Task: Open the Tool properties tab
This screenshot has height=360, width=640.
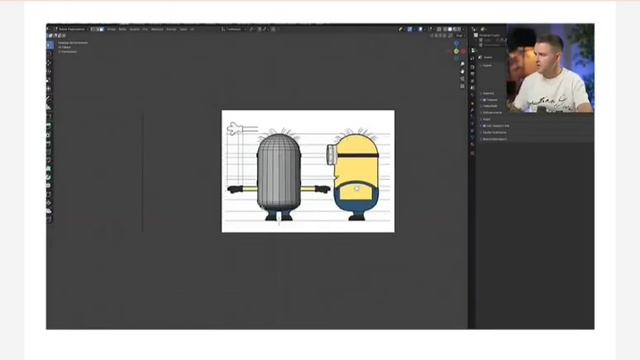Action: pyautogui.click(x=472, y=51)
